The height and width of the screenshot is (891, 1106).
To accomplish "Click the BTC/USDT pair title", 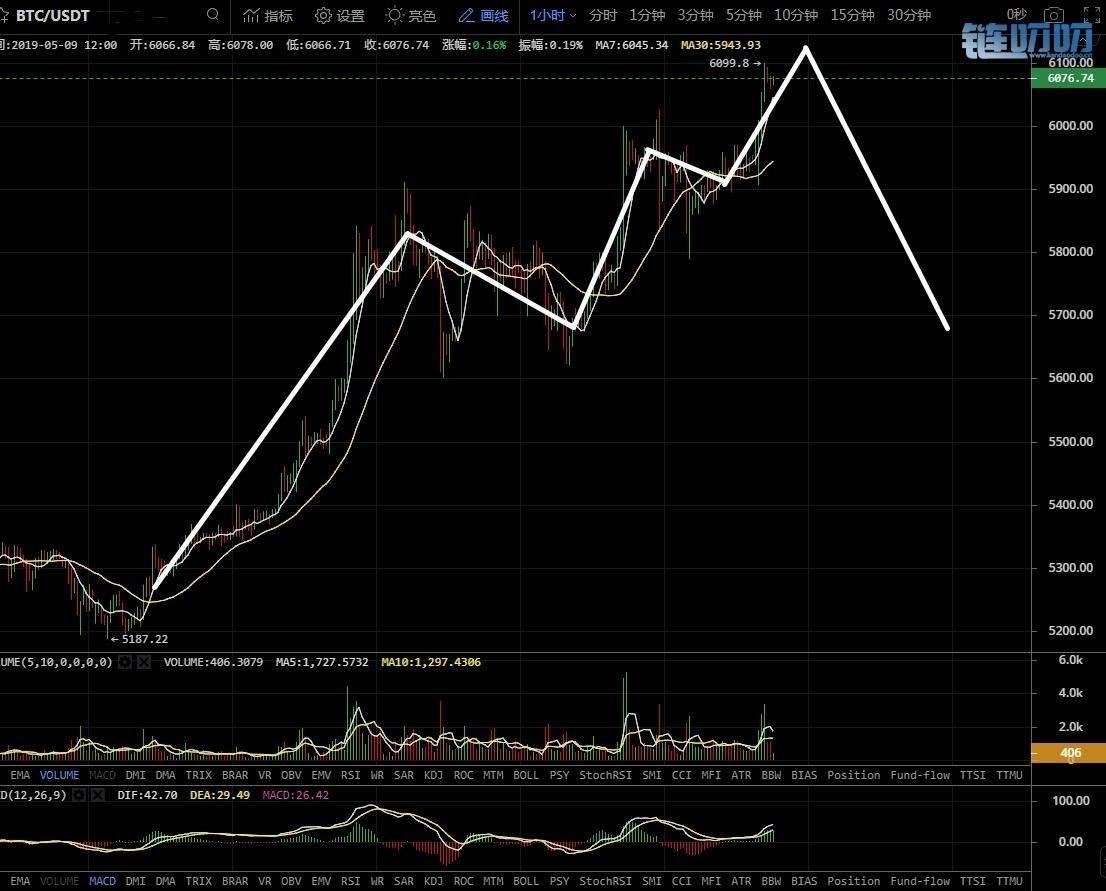I will coord(53,15).
